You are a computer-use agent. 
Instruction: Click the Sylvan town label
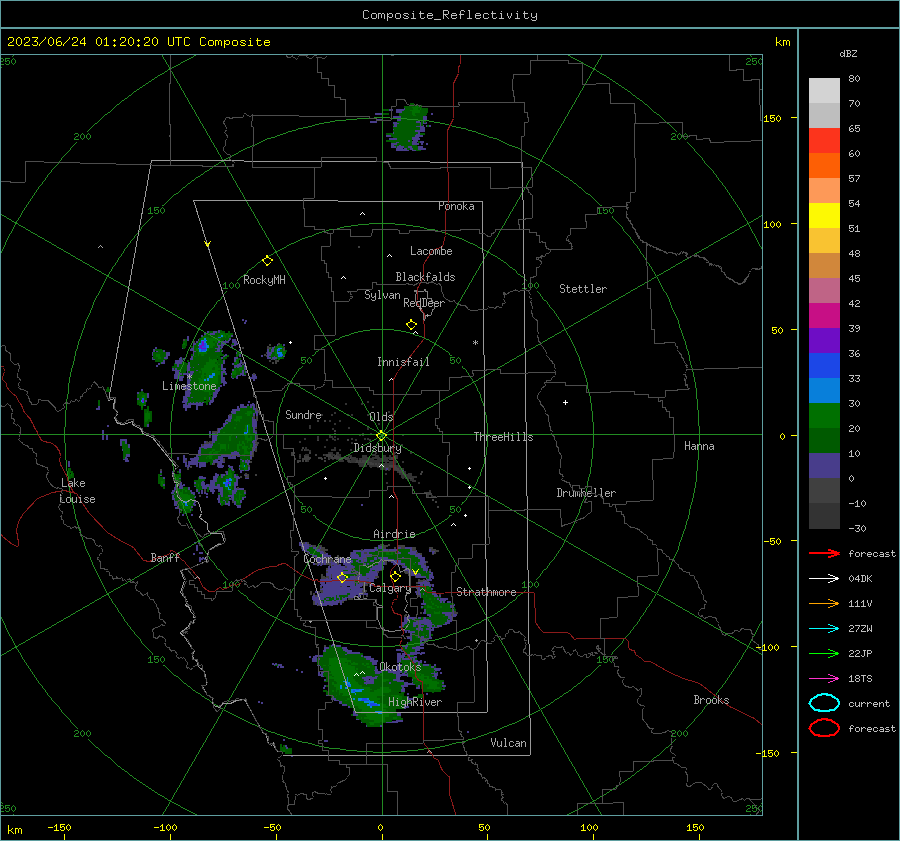382,295
